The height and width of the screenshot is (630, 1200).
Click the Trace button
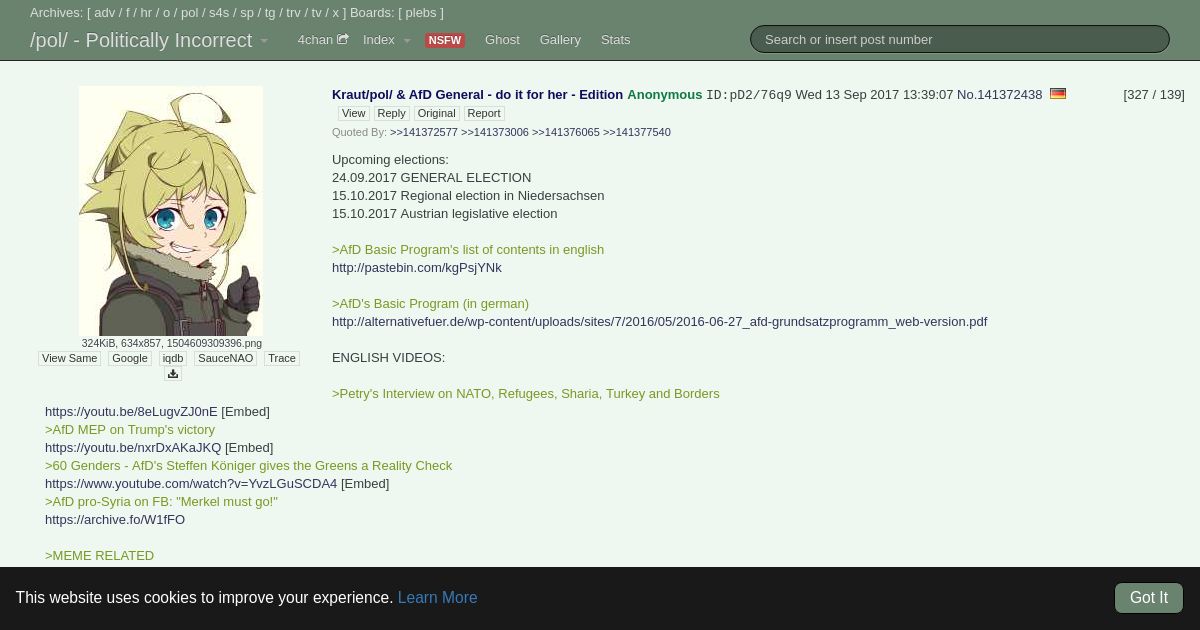(x=282, y=358)
